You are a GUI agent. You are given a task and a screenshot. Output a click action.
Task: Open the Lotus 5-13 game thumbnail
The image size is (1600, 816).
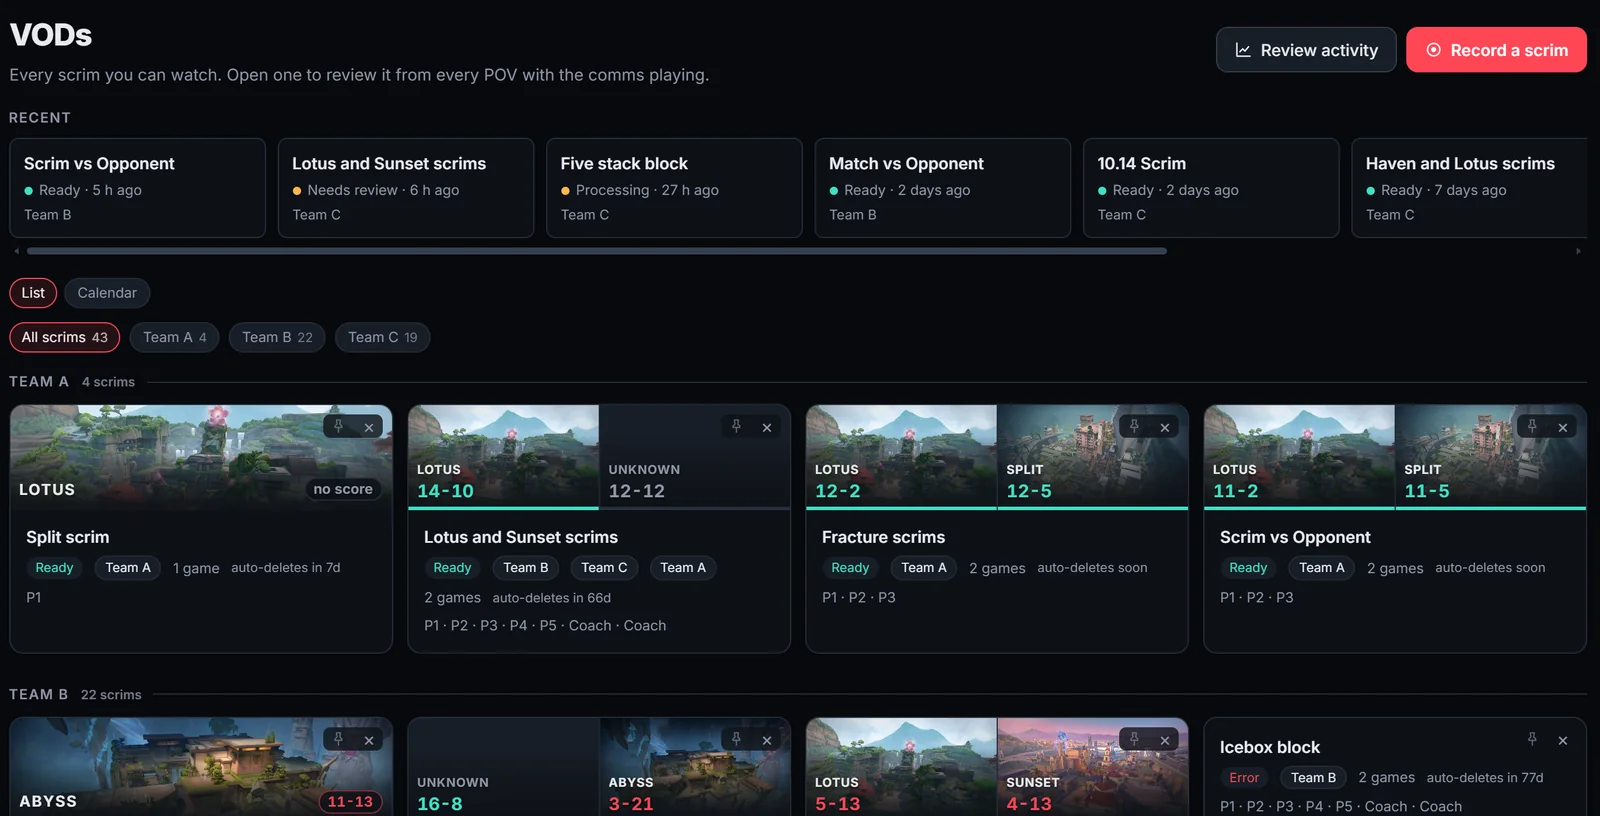[902, 767]
